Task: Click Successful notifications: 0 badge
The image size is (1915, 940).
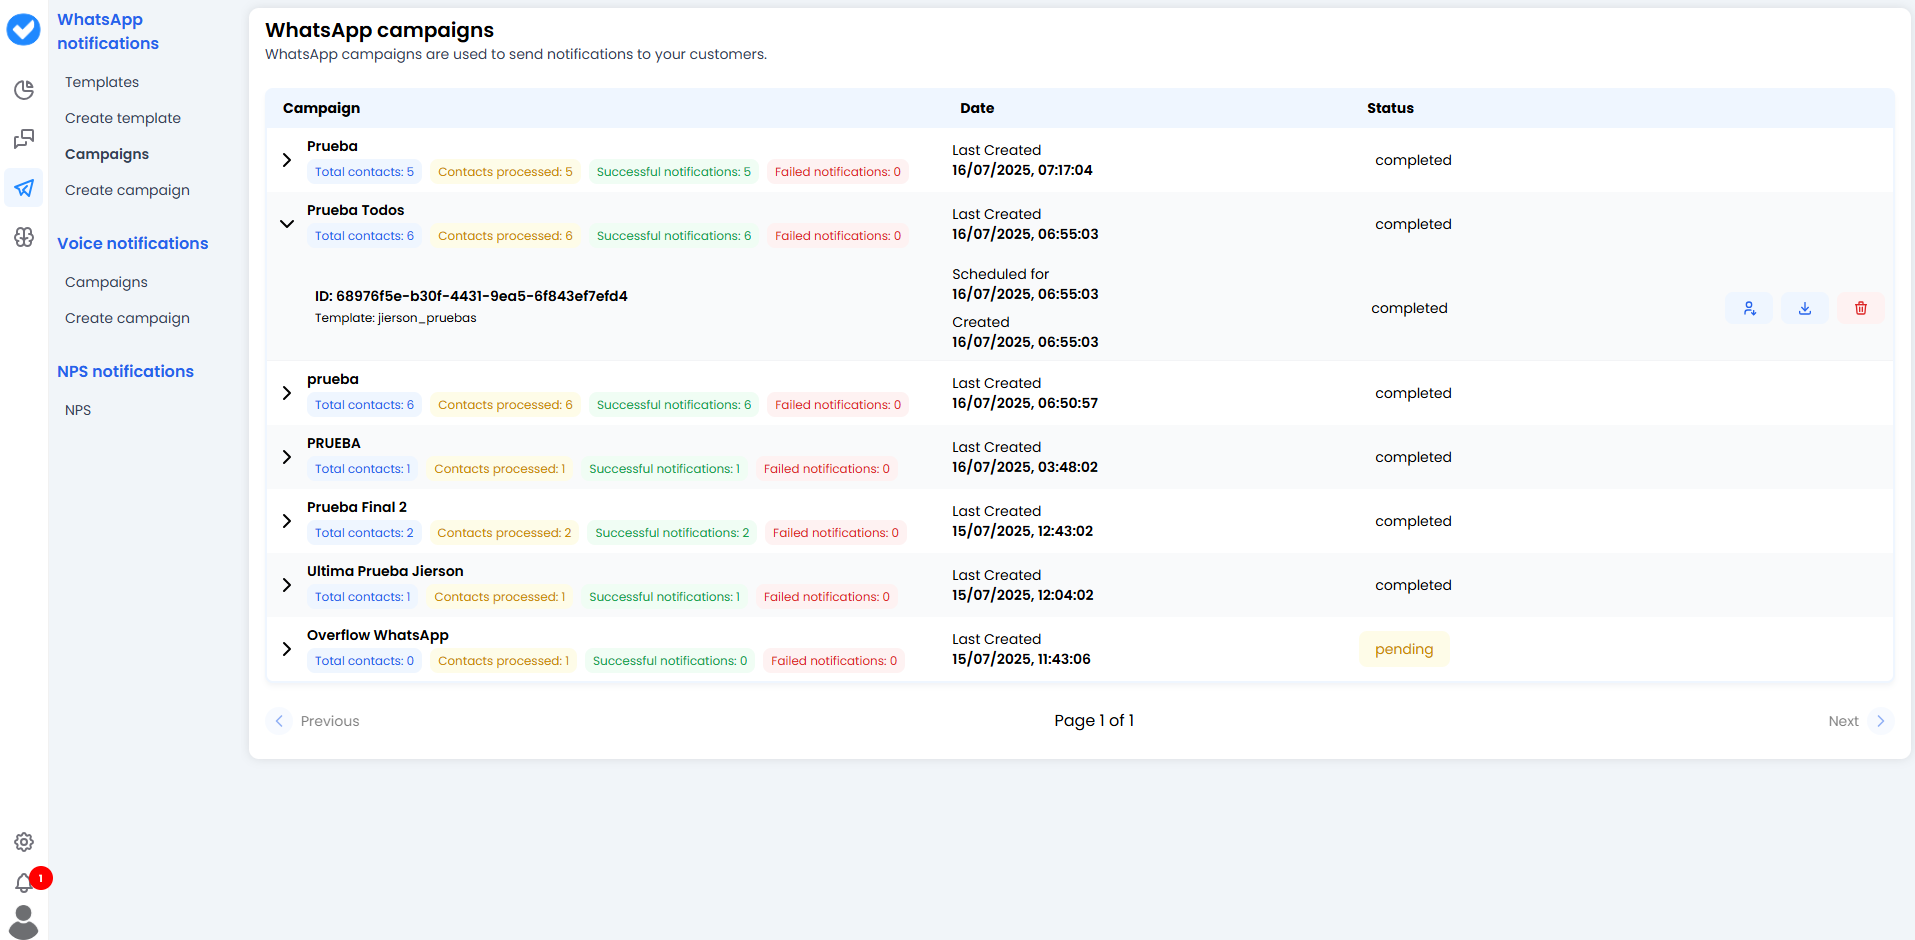Action: [670, 661]
